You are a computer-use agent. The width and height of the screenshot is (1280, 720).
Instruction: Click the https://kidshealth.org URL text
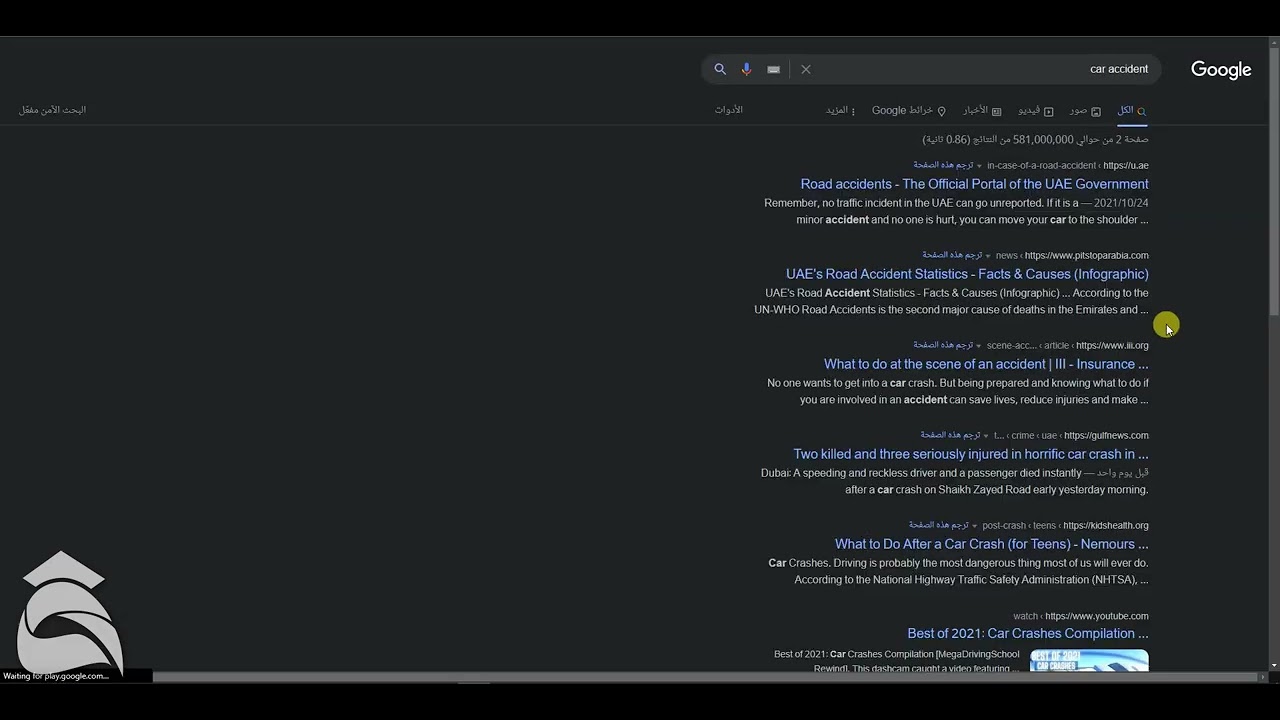click(x=1106, y=526)
